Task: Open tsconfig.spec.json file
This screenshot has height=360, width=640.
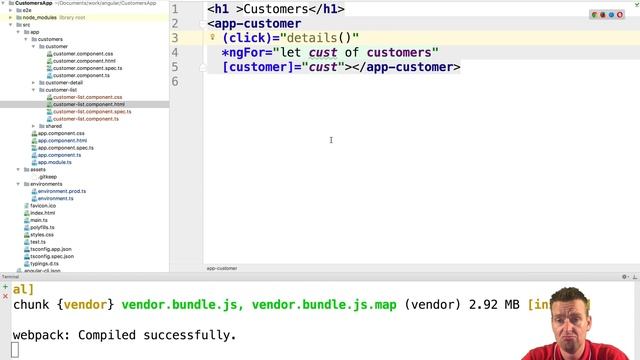Action: click(x=51, y=256)
